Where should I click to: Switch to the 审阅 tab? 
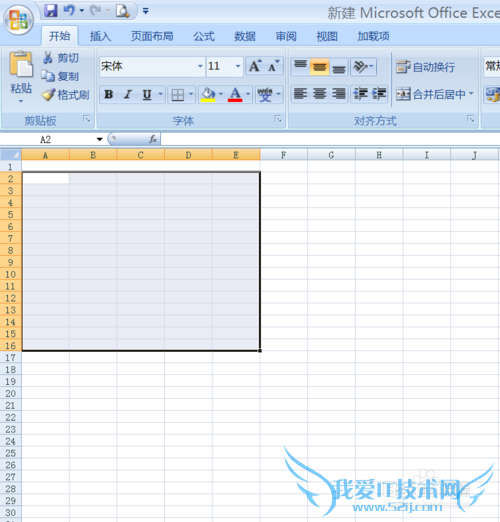(286, 36)
